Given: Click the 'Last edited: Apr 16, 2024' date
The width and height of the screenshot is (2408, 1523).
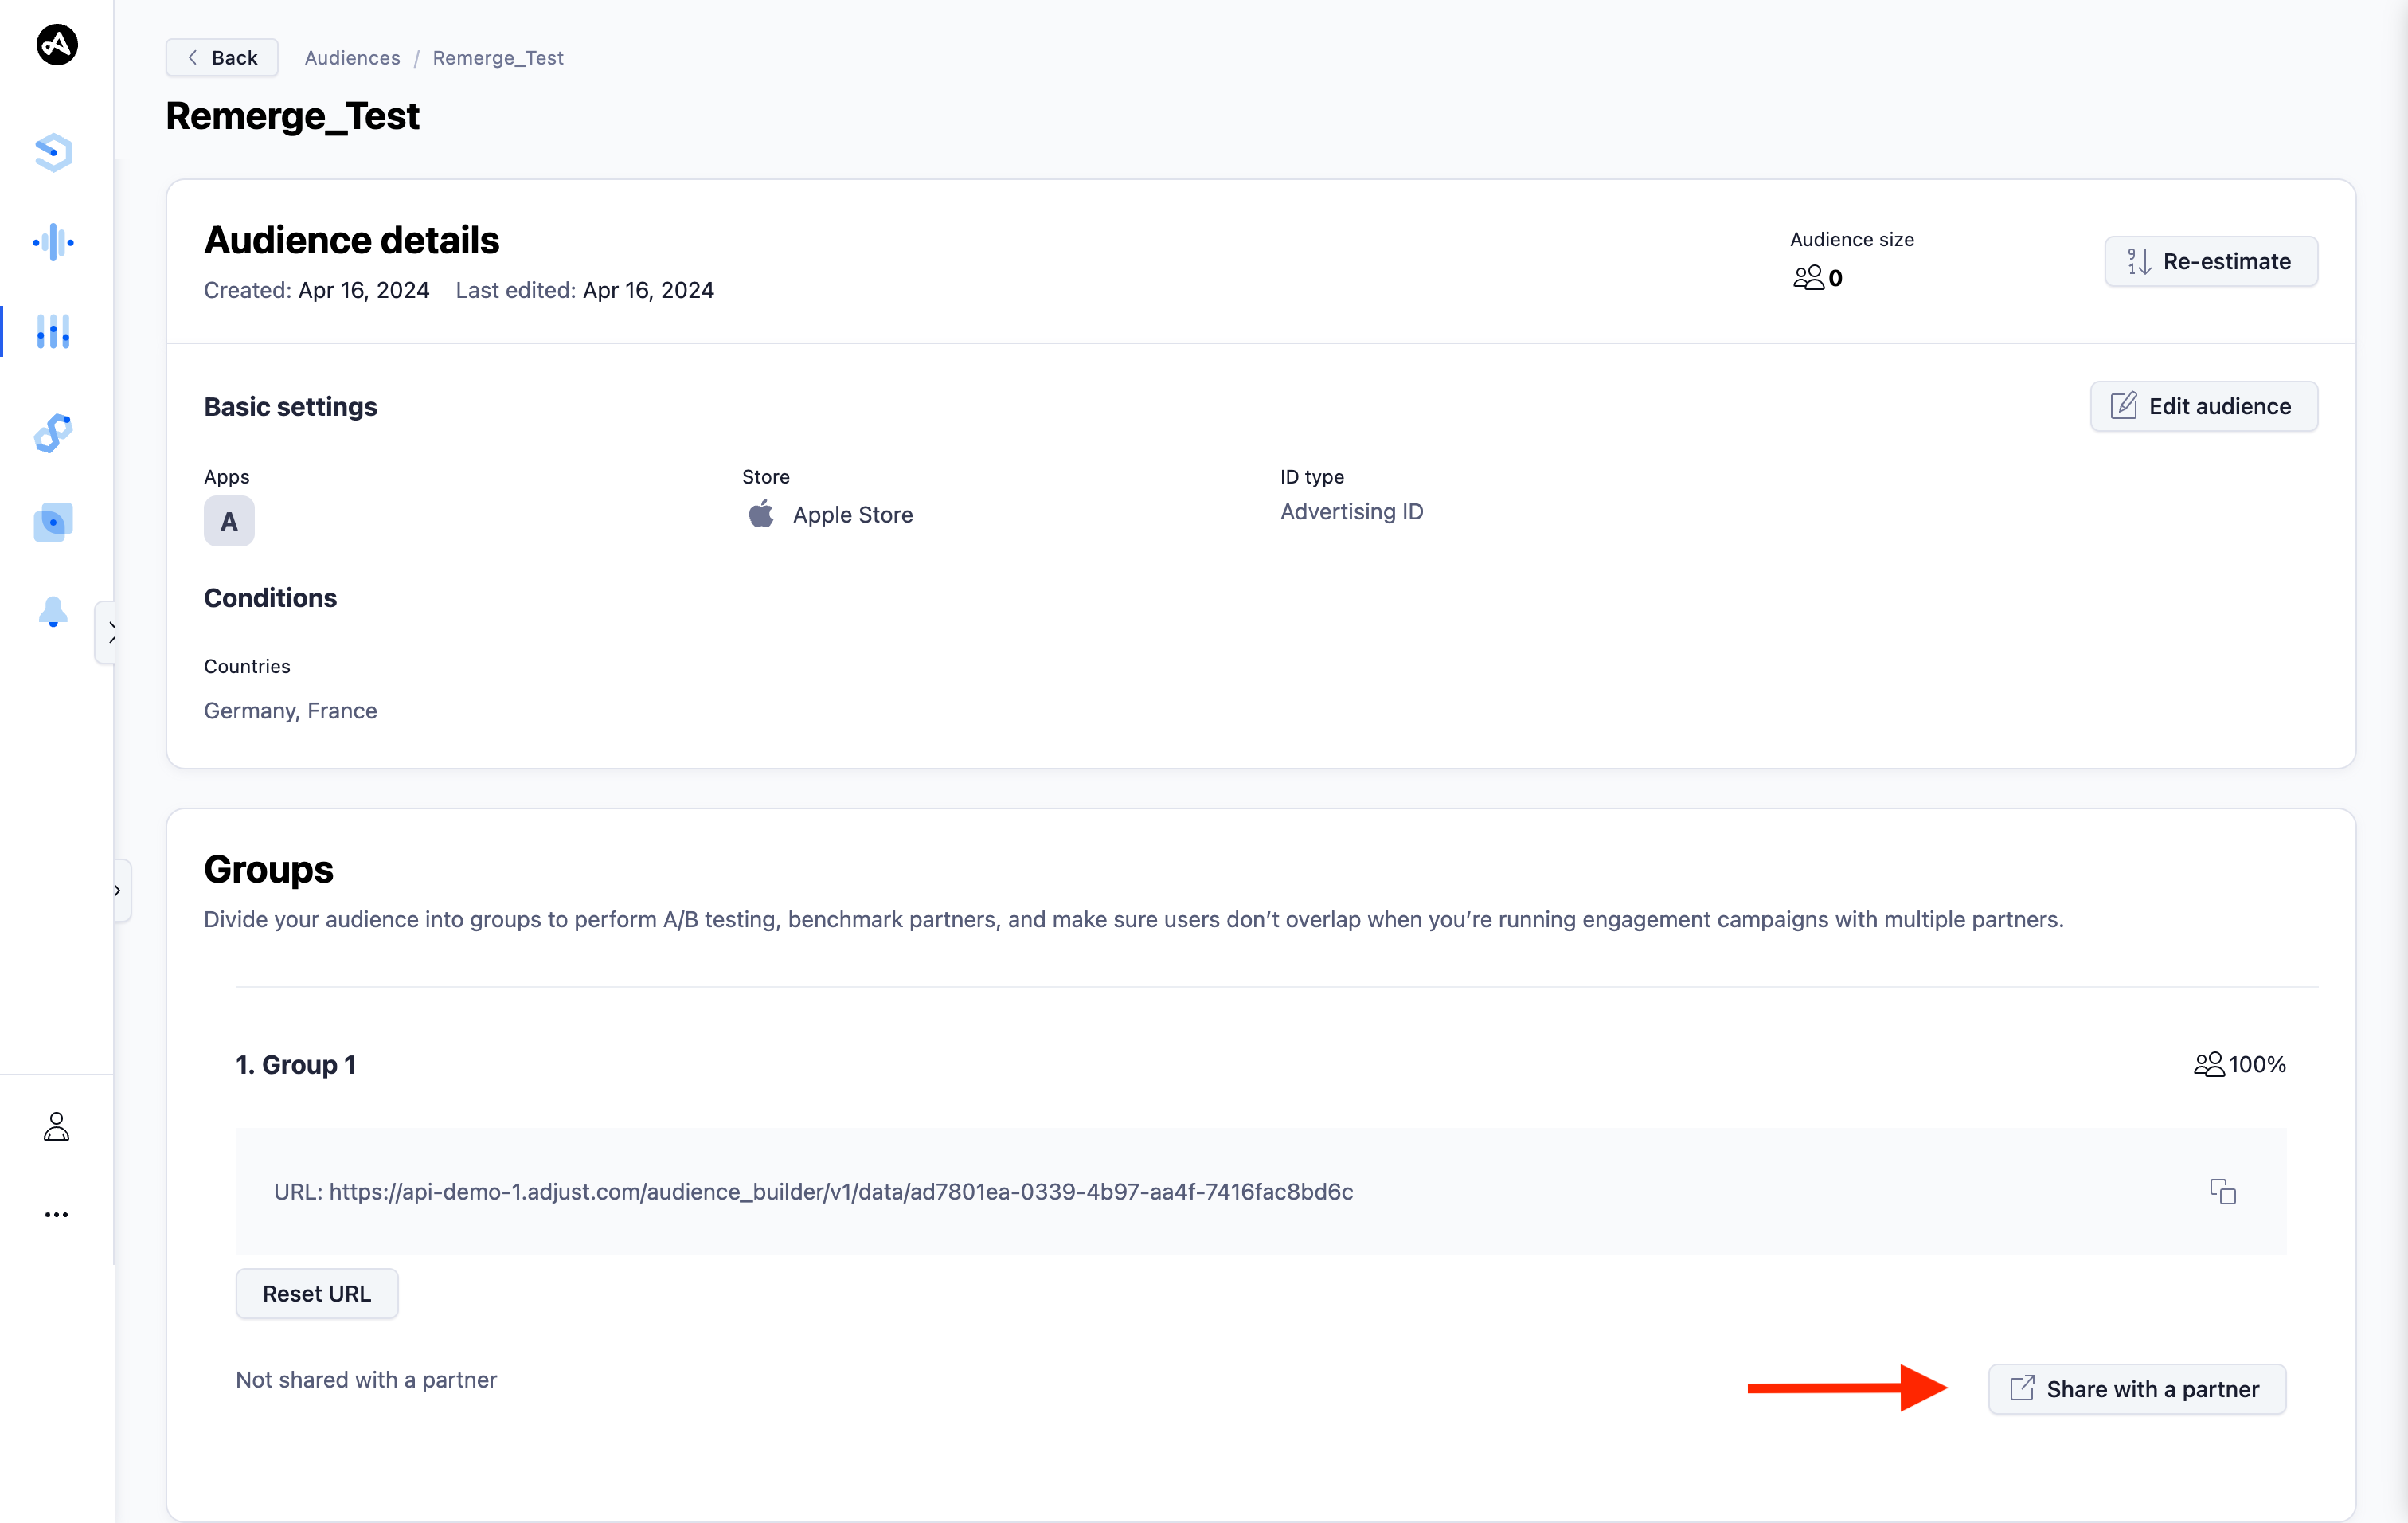Looking at the screenshot, I should pos(585,290).
